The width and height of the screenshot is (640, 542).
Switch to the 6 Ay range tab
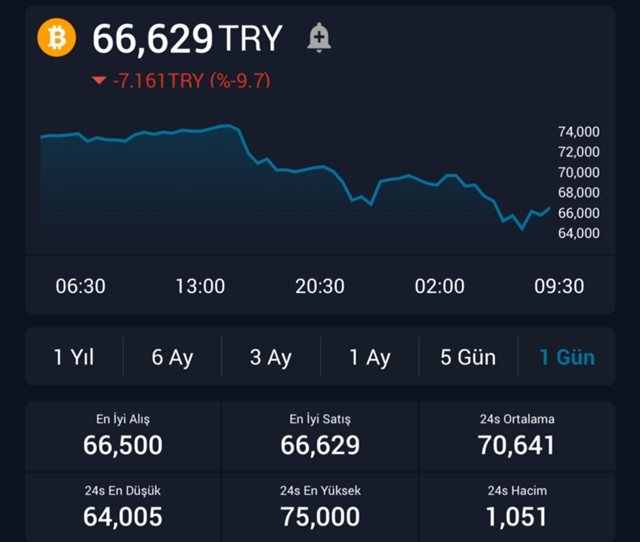pos(172,357)
